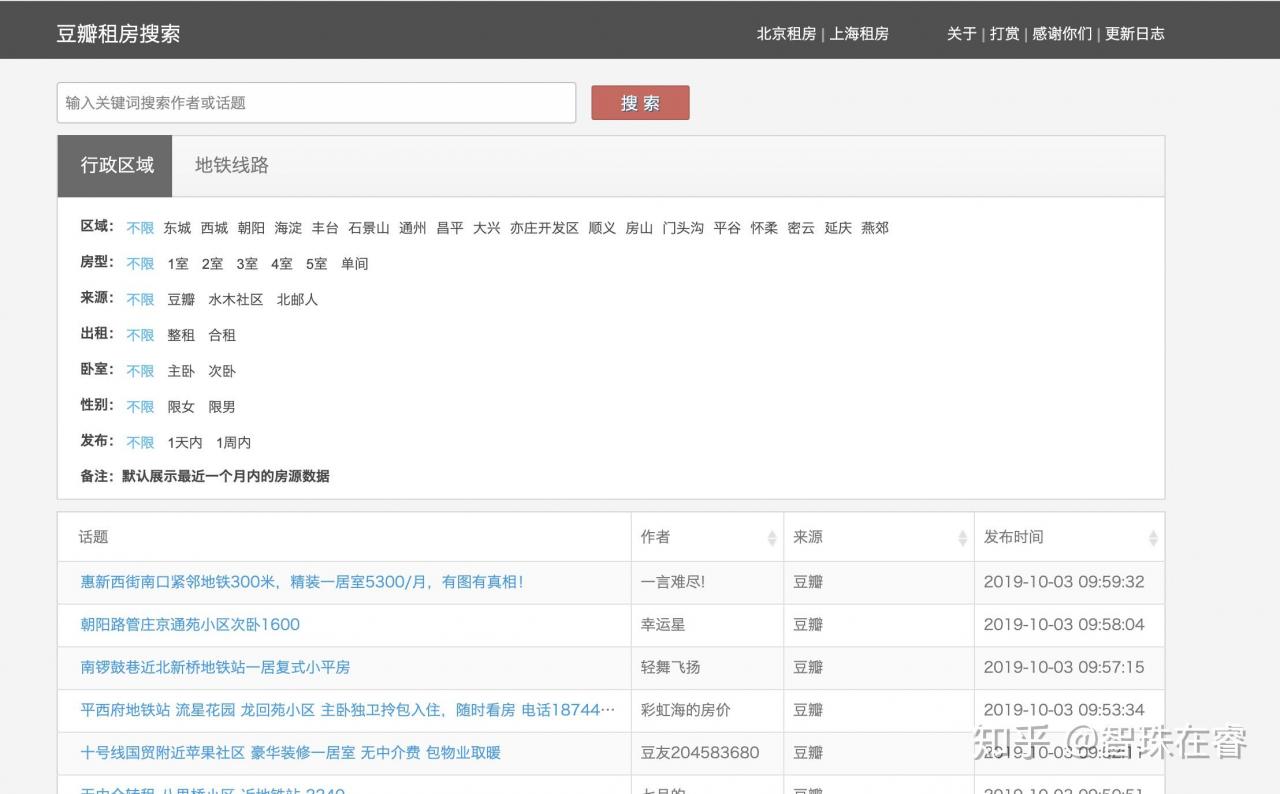1280x794 pixels.
Task: Filter source by 水木社区
Action: (x=236, y=300)
